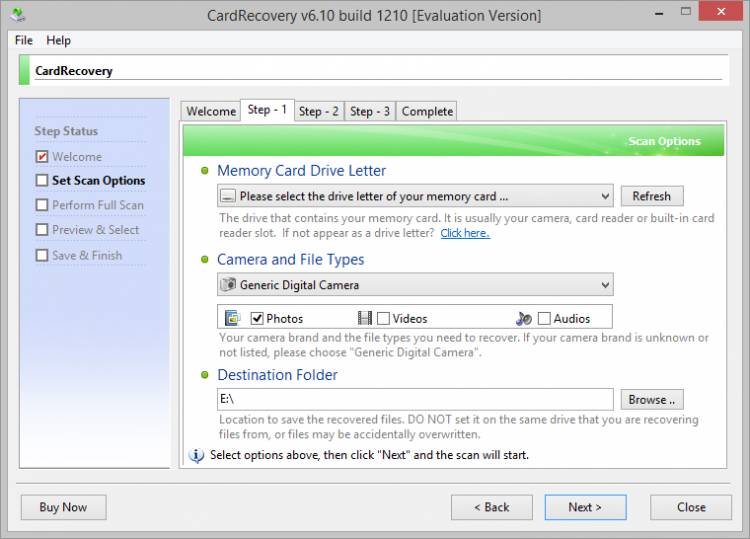Click green bullet beside Camera and File Types
750x539 pixels.
tap(205, 259)
